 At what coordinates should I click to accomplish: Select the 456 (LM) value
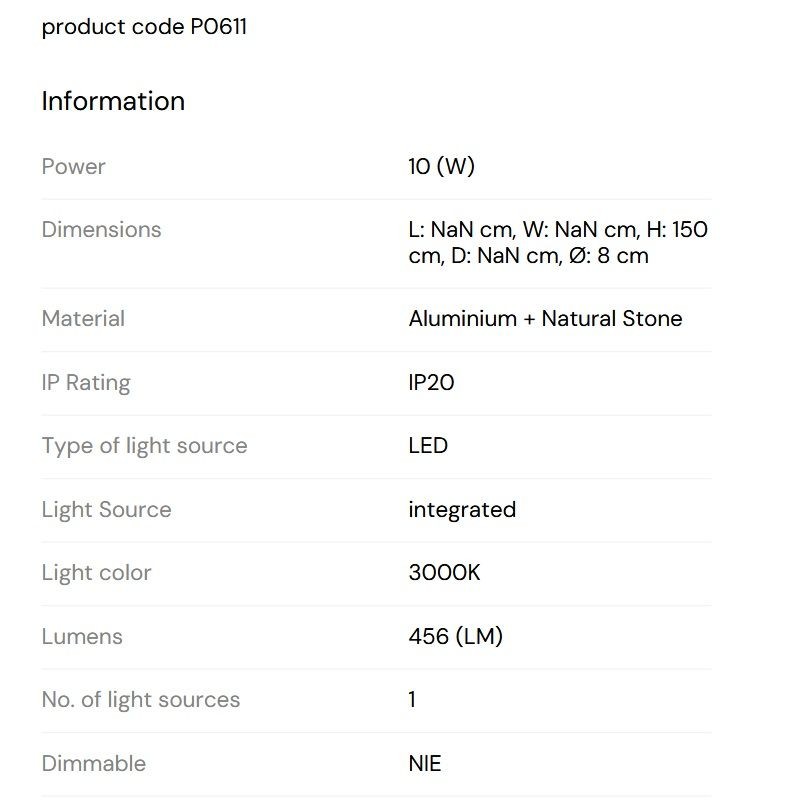point(455,636)
